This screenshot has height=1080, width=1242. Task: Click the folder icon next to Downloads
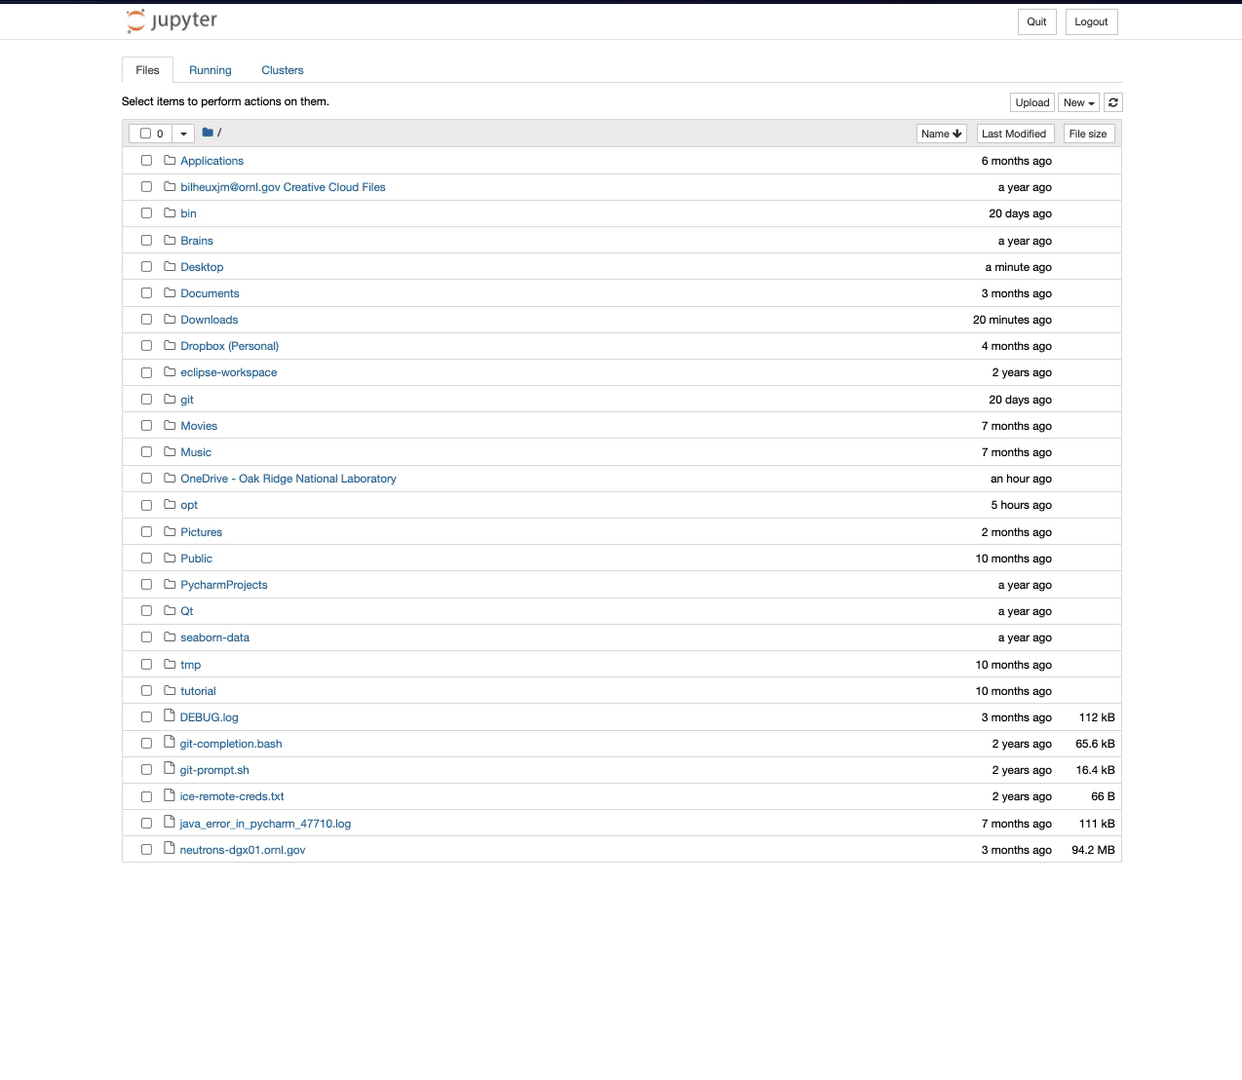(x=170, y=319)
